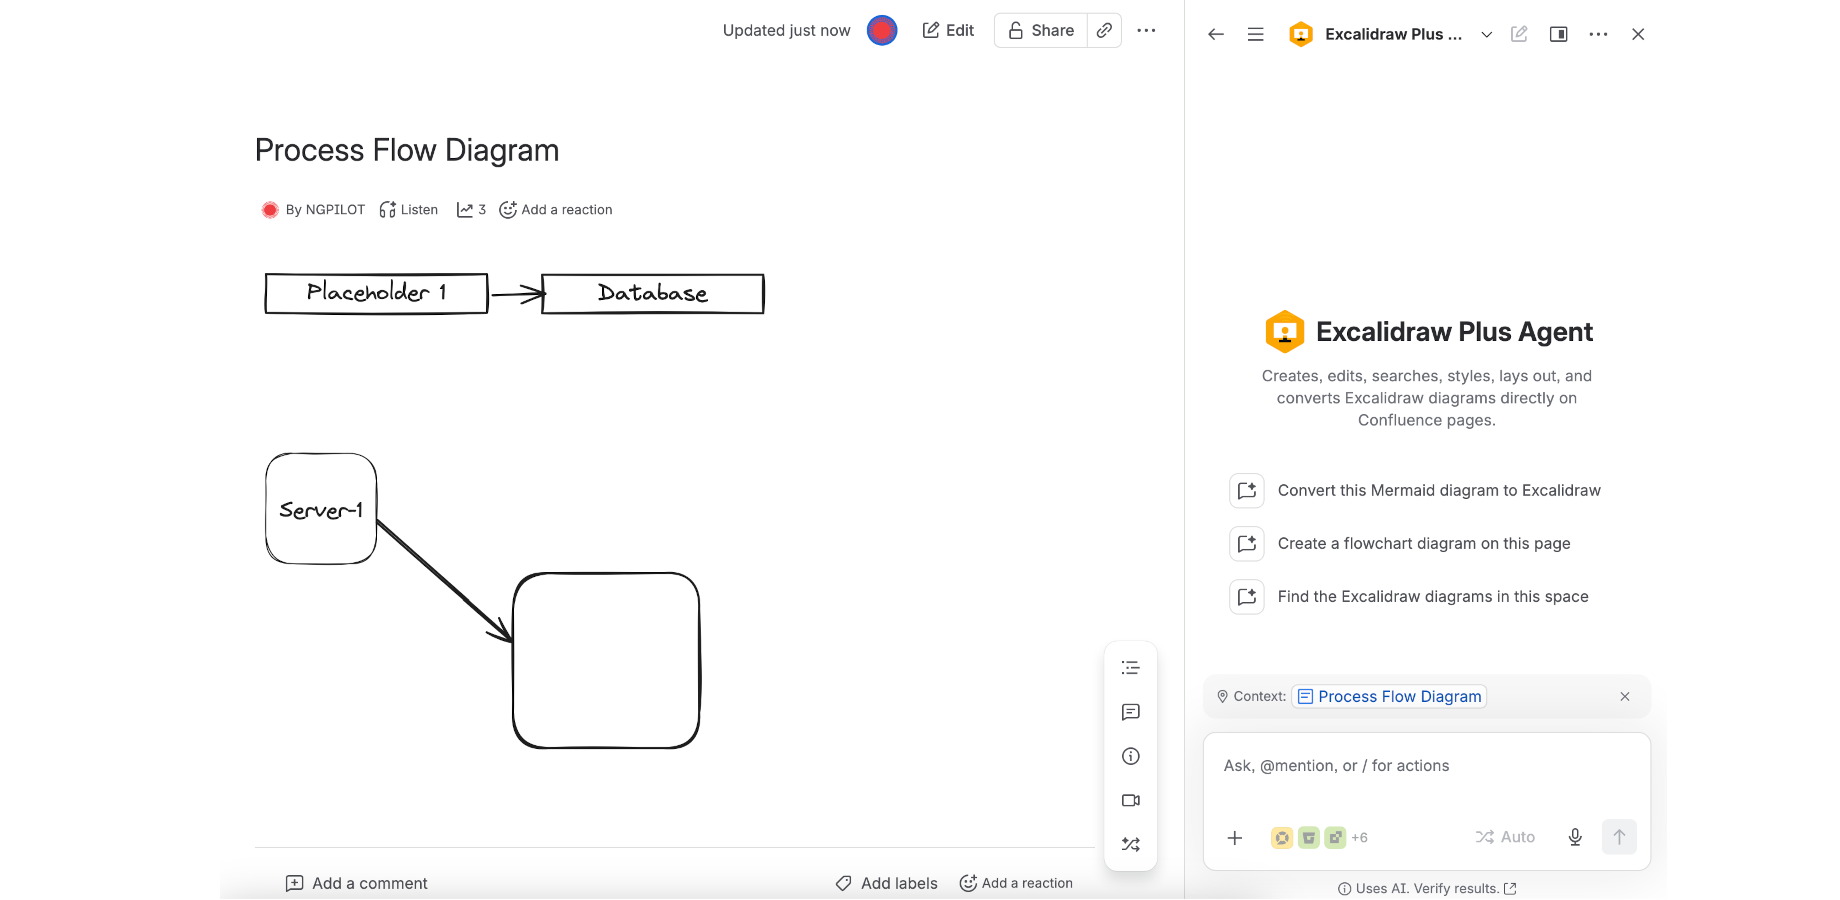Show page info details icon

click(x=1131, y=756)
